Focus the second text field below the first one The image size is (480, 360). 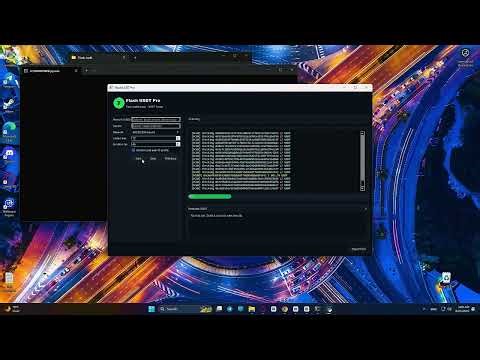point(156,126)
